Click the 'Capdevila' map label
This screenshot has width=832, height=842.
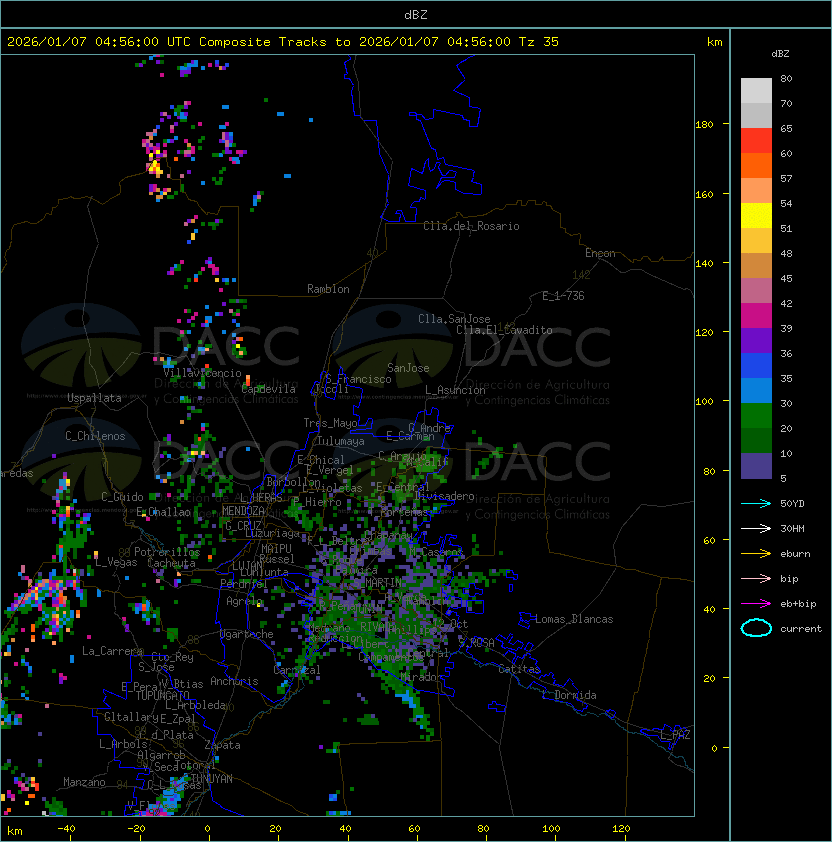[268, 389]
